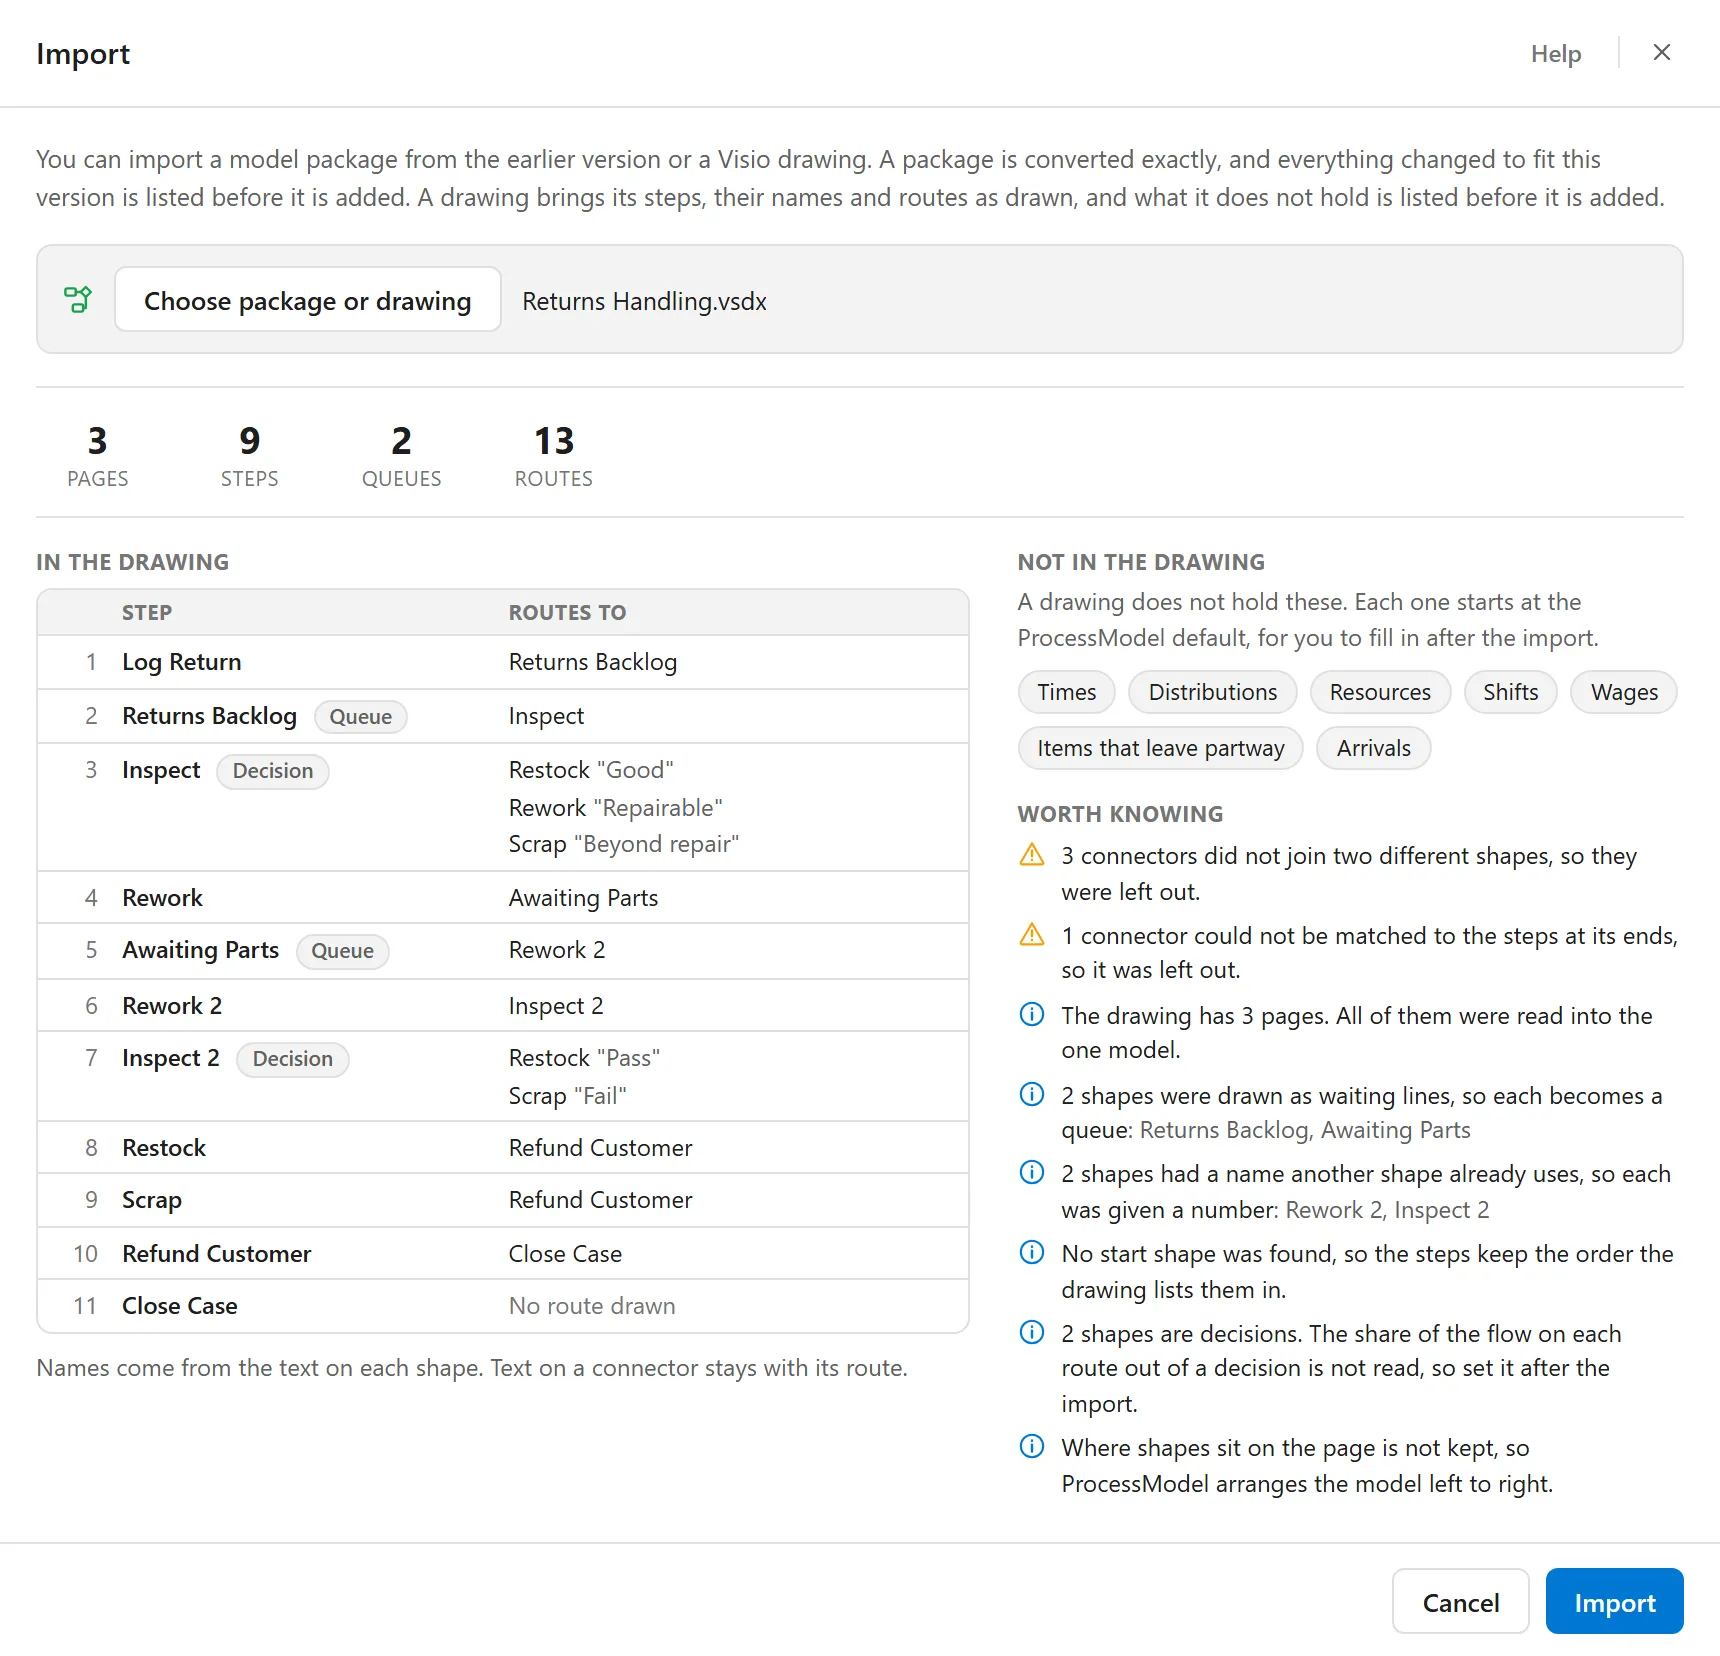This screenshot has height=1656, width=1720.
Task: Click the ROUTES TO column header
Action: point(567,612)
